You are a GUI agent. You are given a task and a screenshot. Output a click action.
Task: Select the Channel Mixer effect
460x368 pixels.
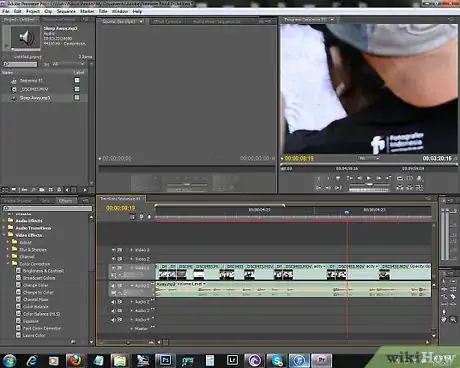coord(35,299)
